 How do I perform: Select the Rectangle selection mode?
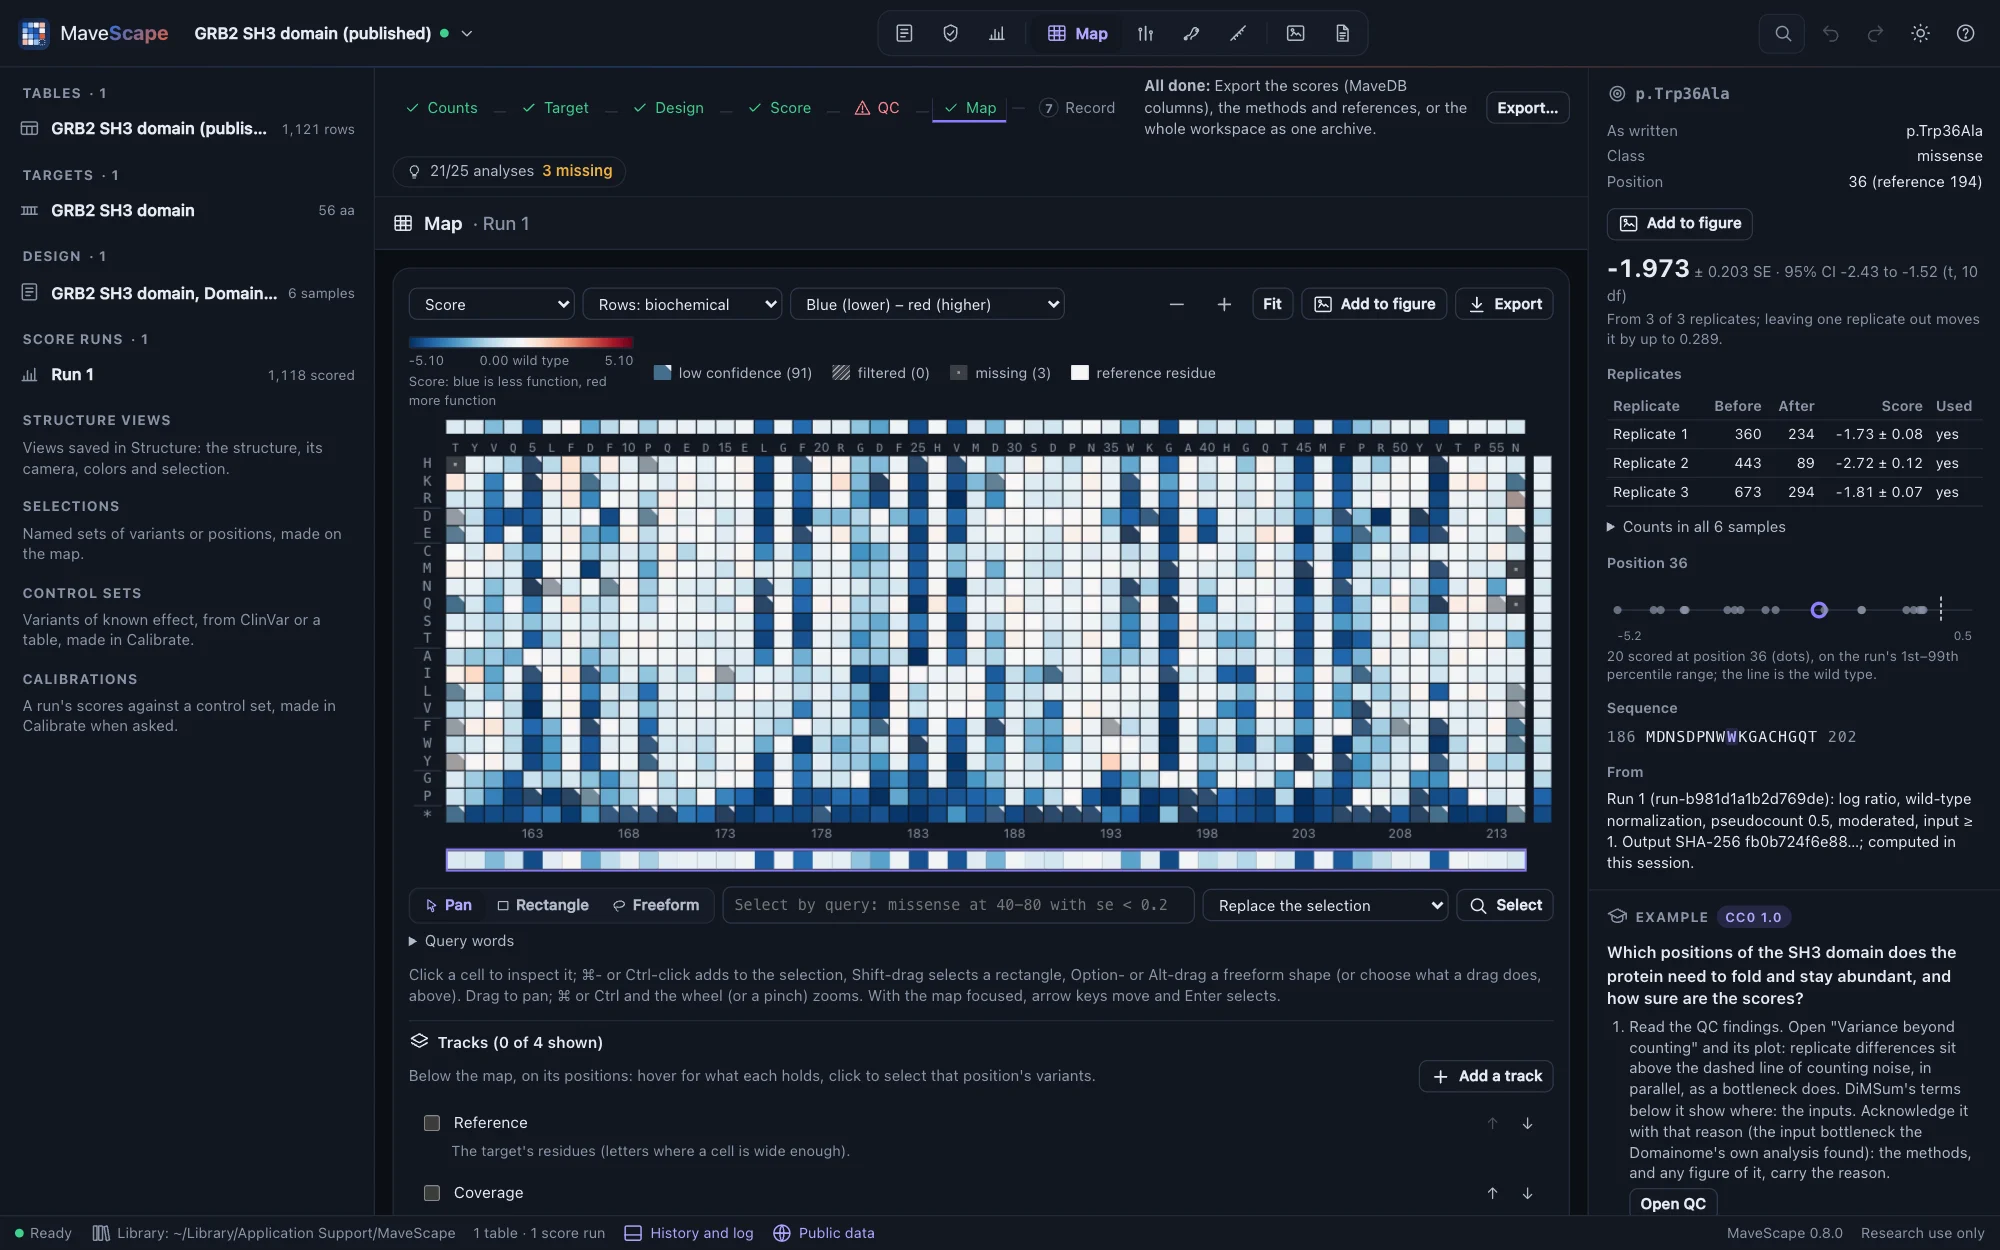click(543, 905)
